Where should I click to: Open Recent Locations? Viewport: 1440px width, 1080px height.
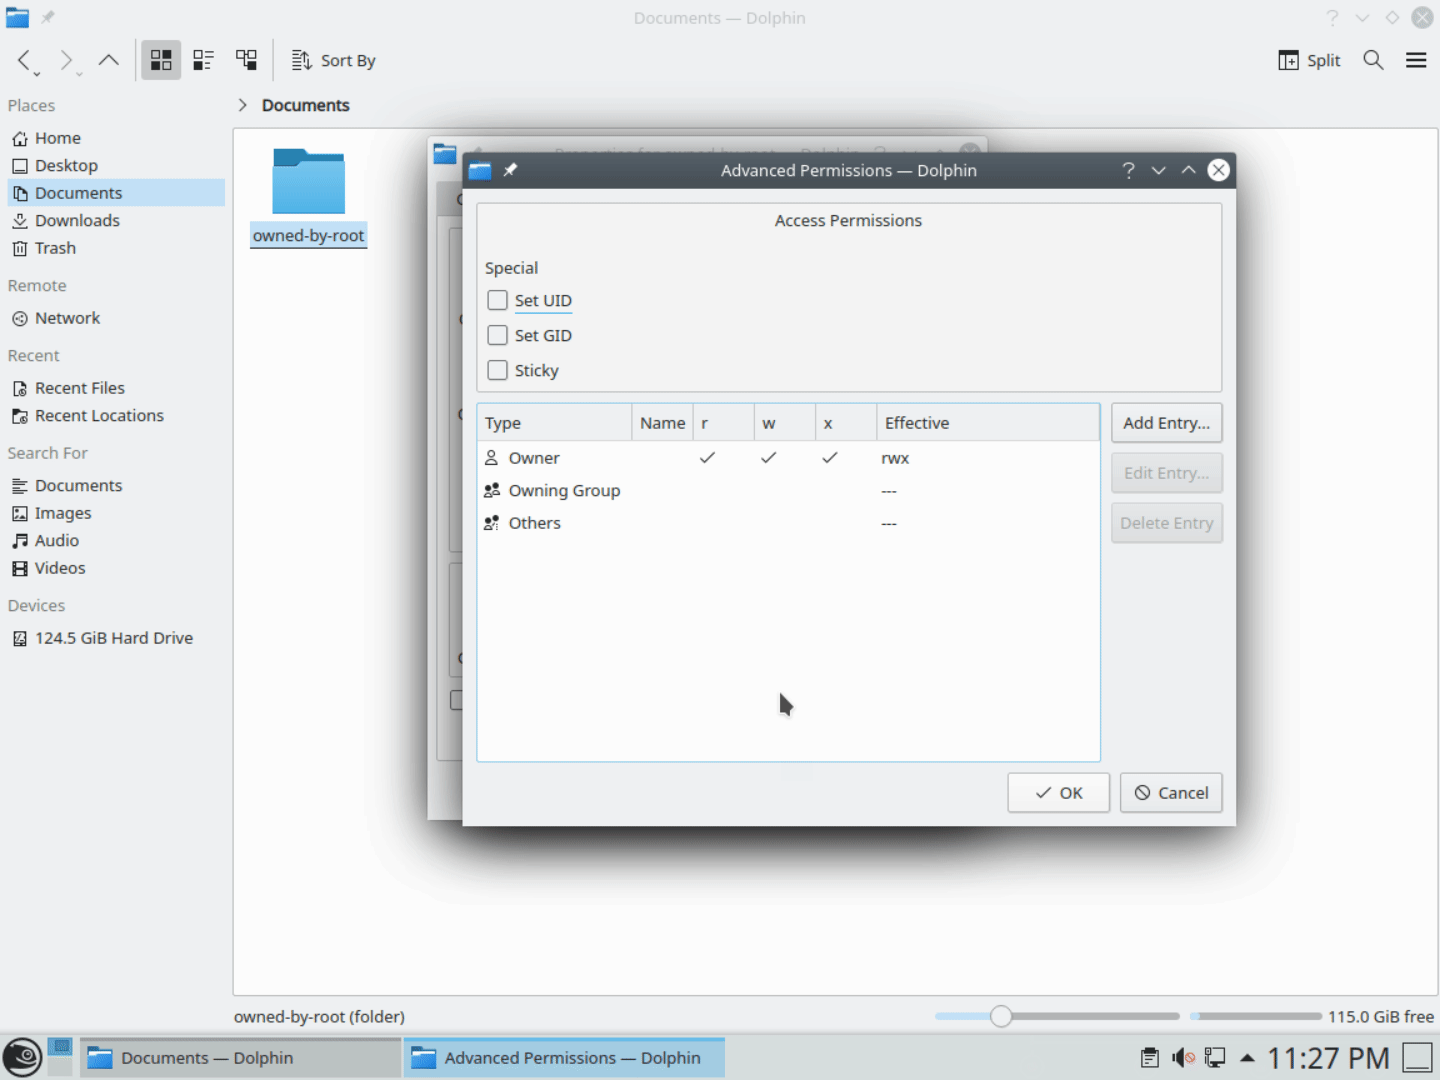tap(116, 415)
